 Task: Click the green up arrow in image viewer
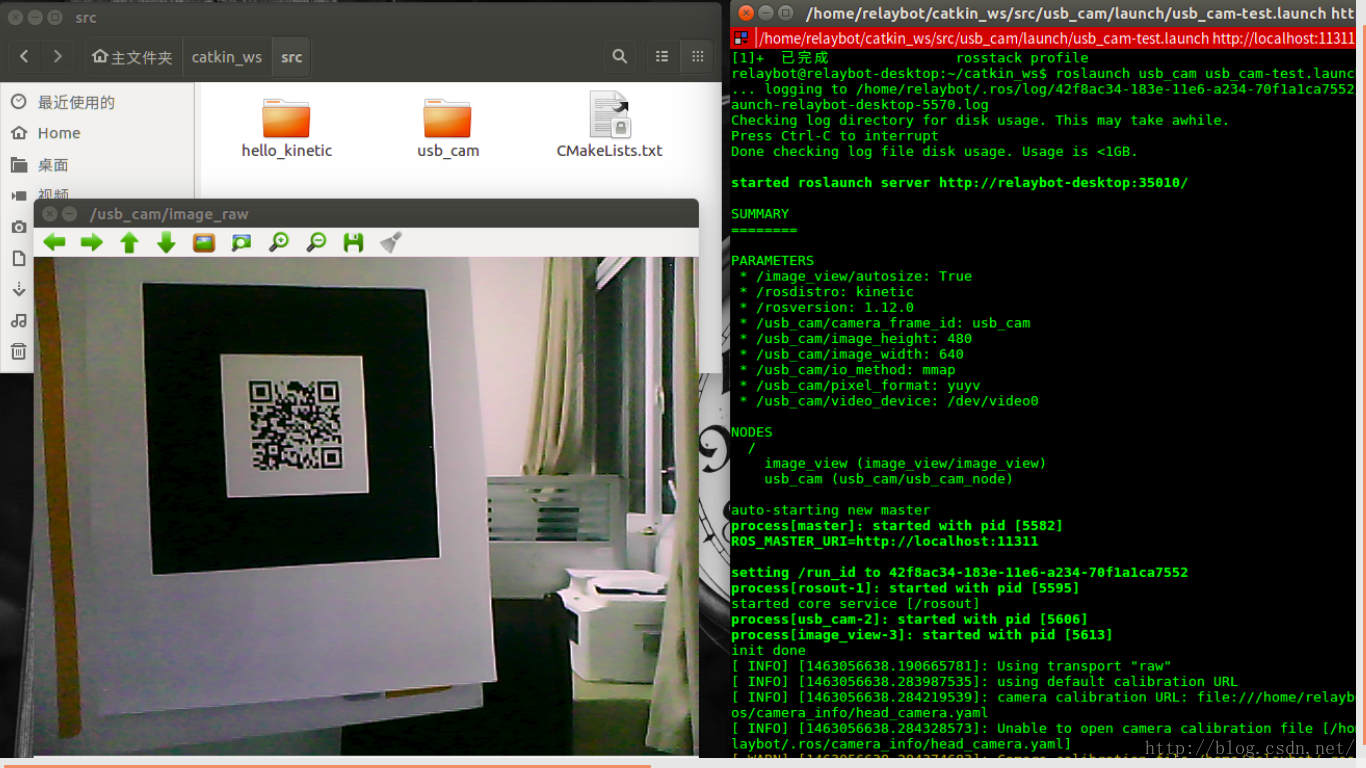(x=129, y=242)
